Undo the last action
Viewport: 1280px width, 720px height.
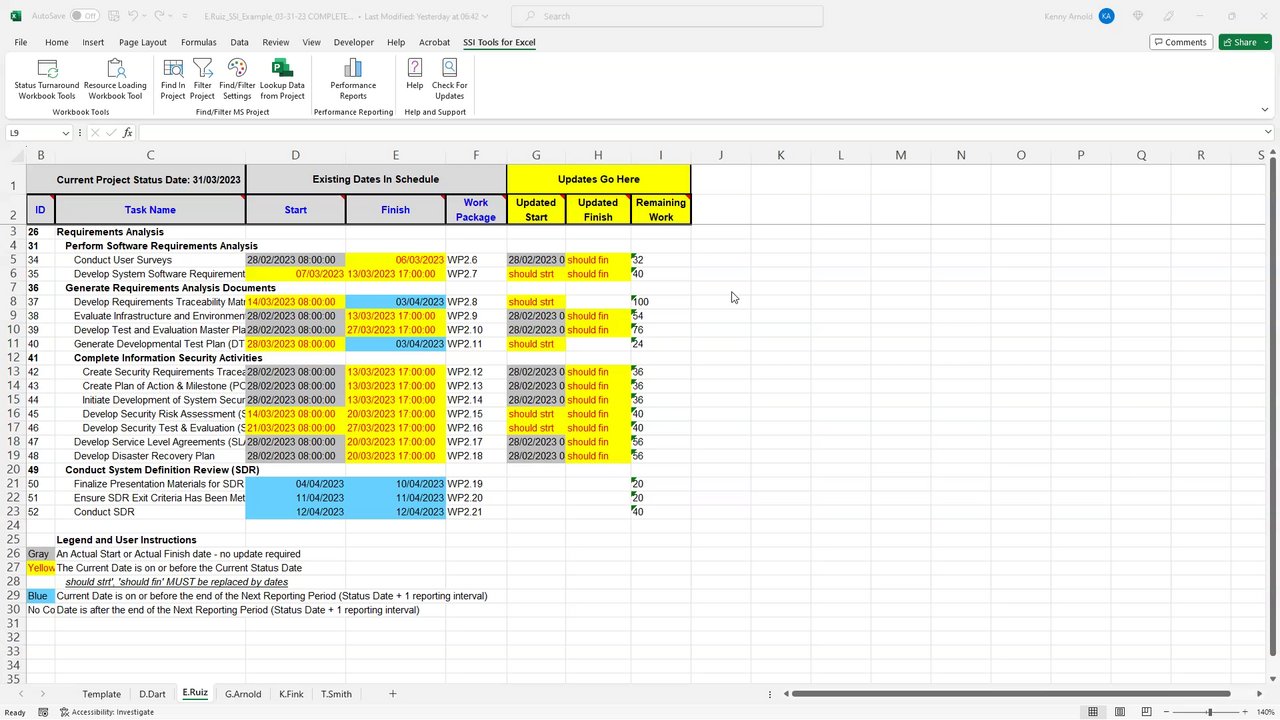[133, 16]
